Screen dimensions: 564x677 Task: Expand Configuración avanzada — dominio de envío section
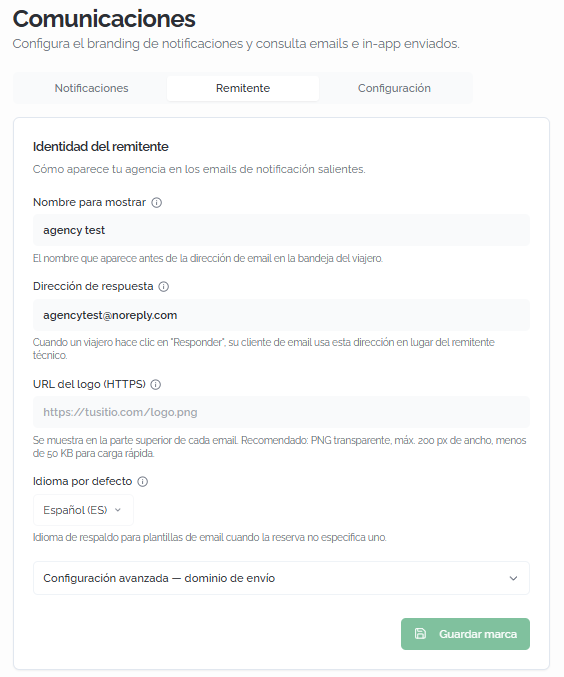[x=281, y=578]
